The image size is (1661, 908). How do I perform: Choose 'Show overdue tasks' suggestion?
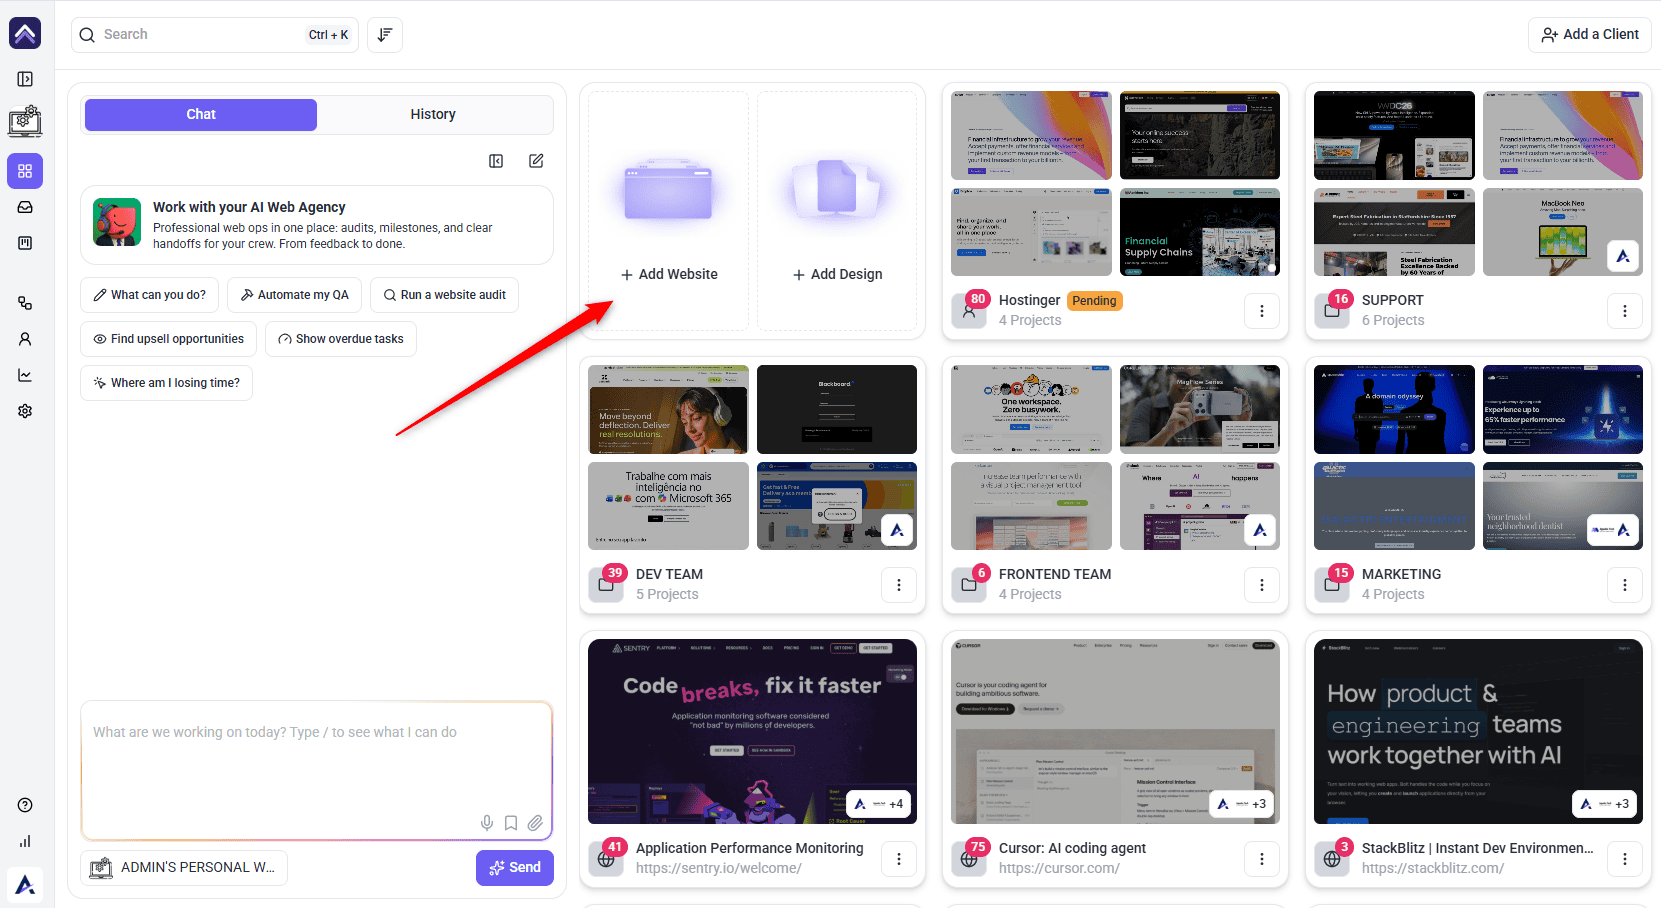tap(341, 339)
